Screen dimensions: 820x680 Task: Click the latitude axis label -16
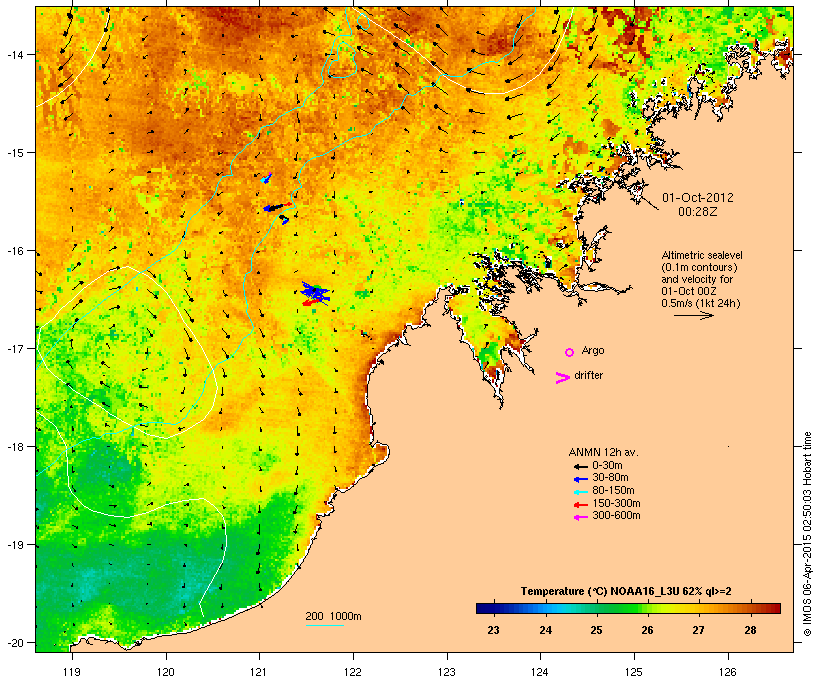14,251
